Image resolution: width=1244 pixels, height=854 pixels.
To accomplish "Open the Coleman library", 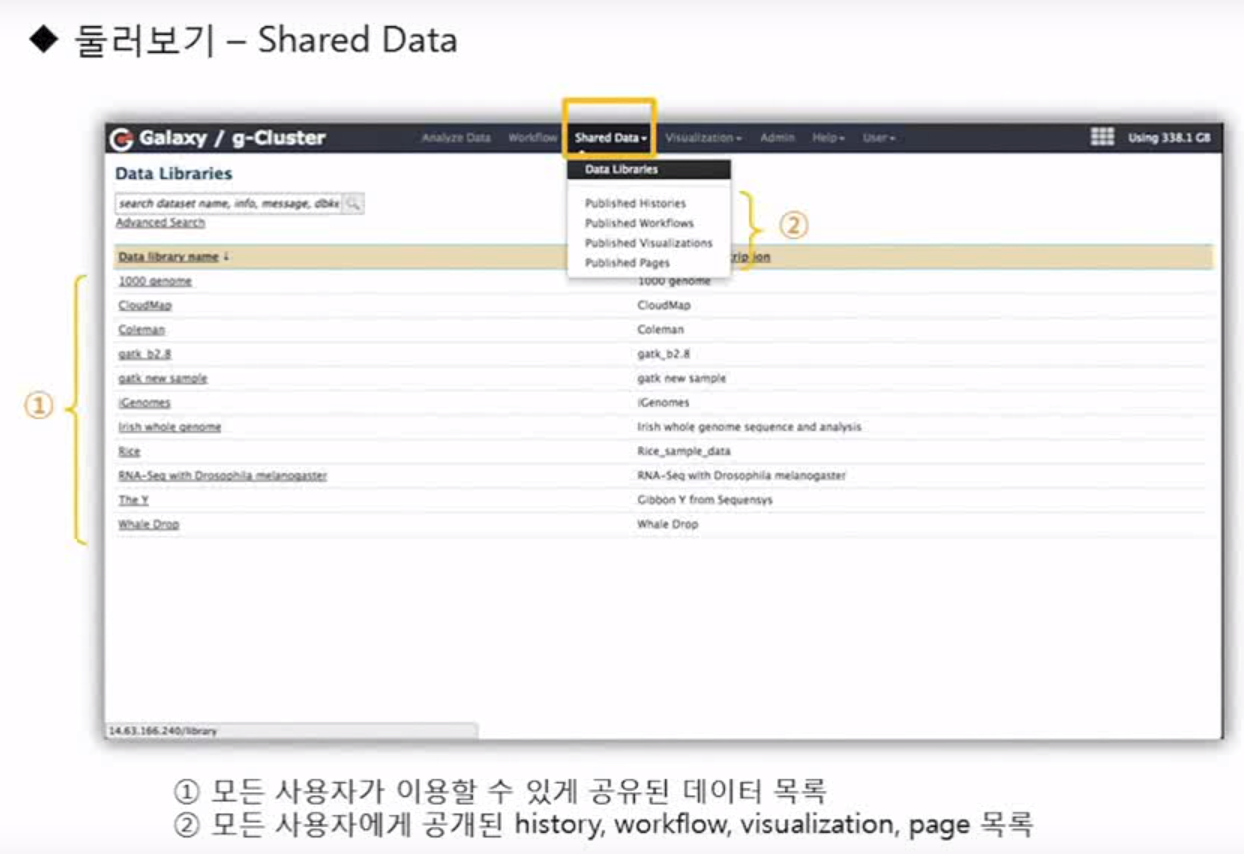I will click(x=142, y=329).
